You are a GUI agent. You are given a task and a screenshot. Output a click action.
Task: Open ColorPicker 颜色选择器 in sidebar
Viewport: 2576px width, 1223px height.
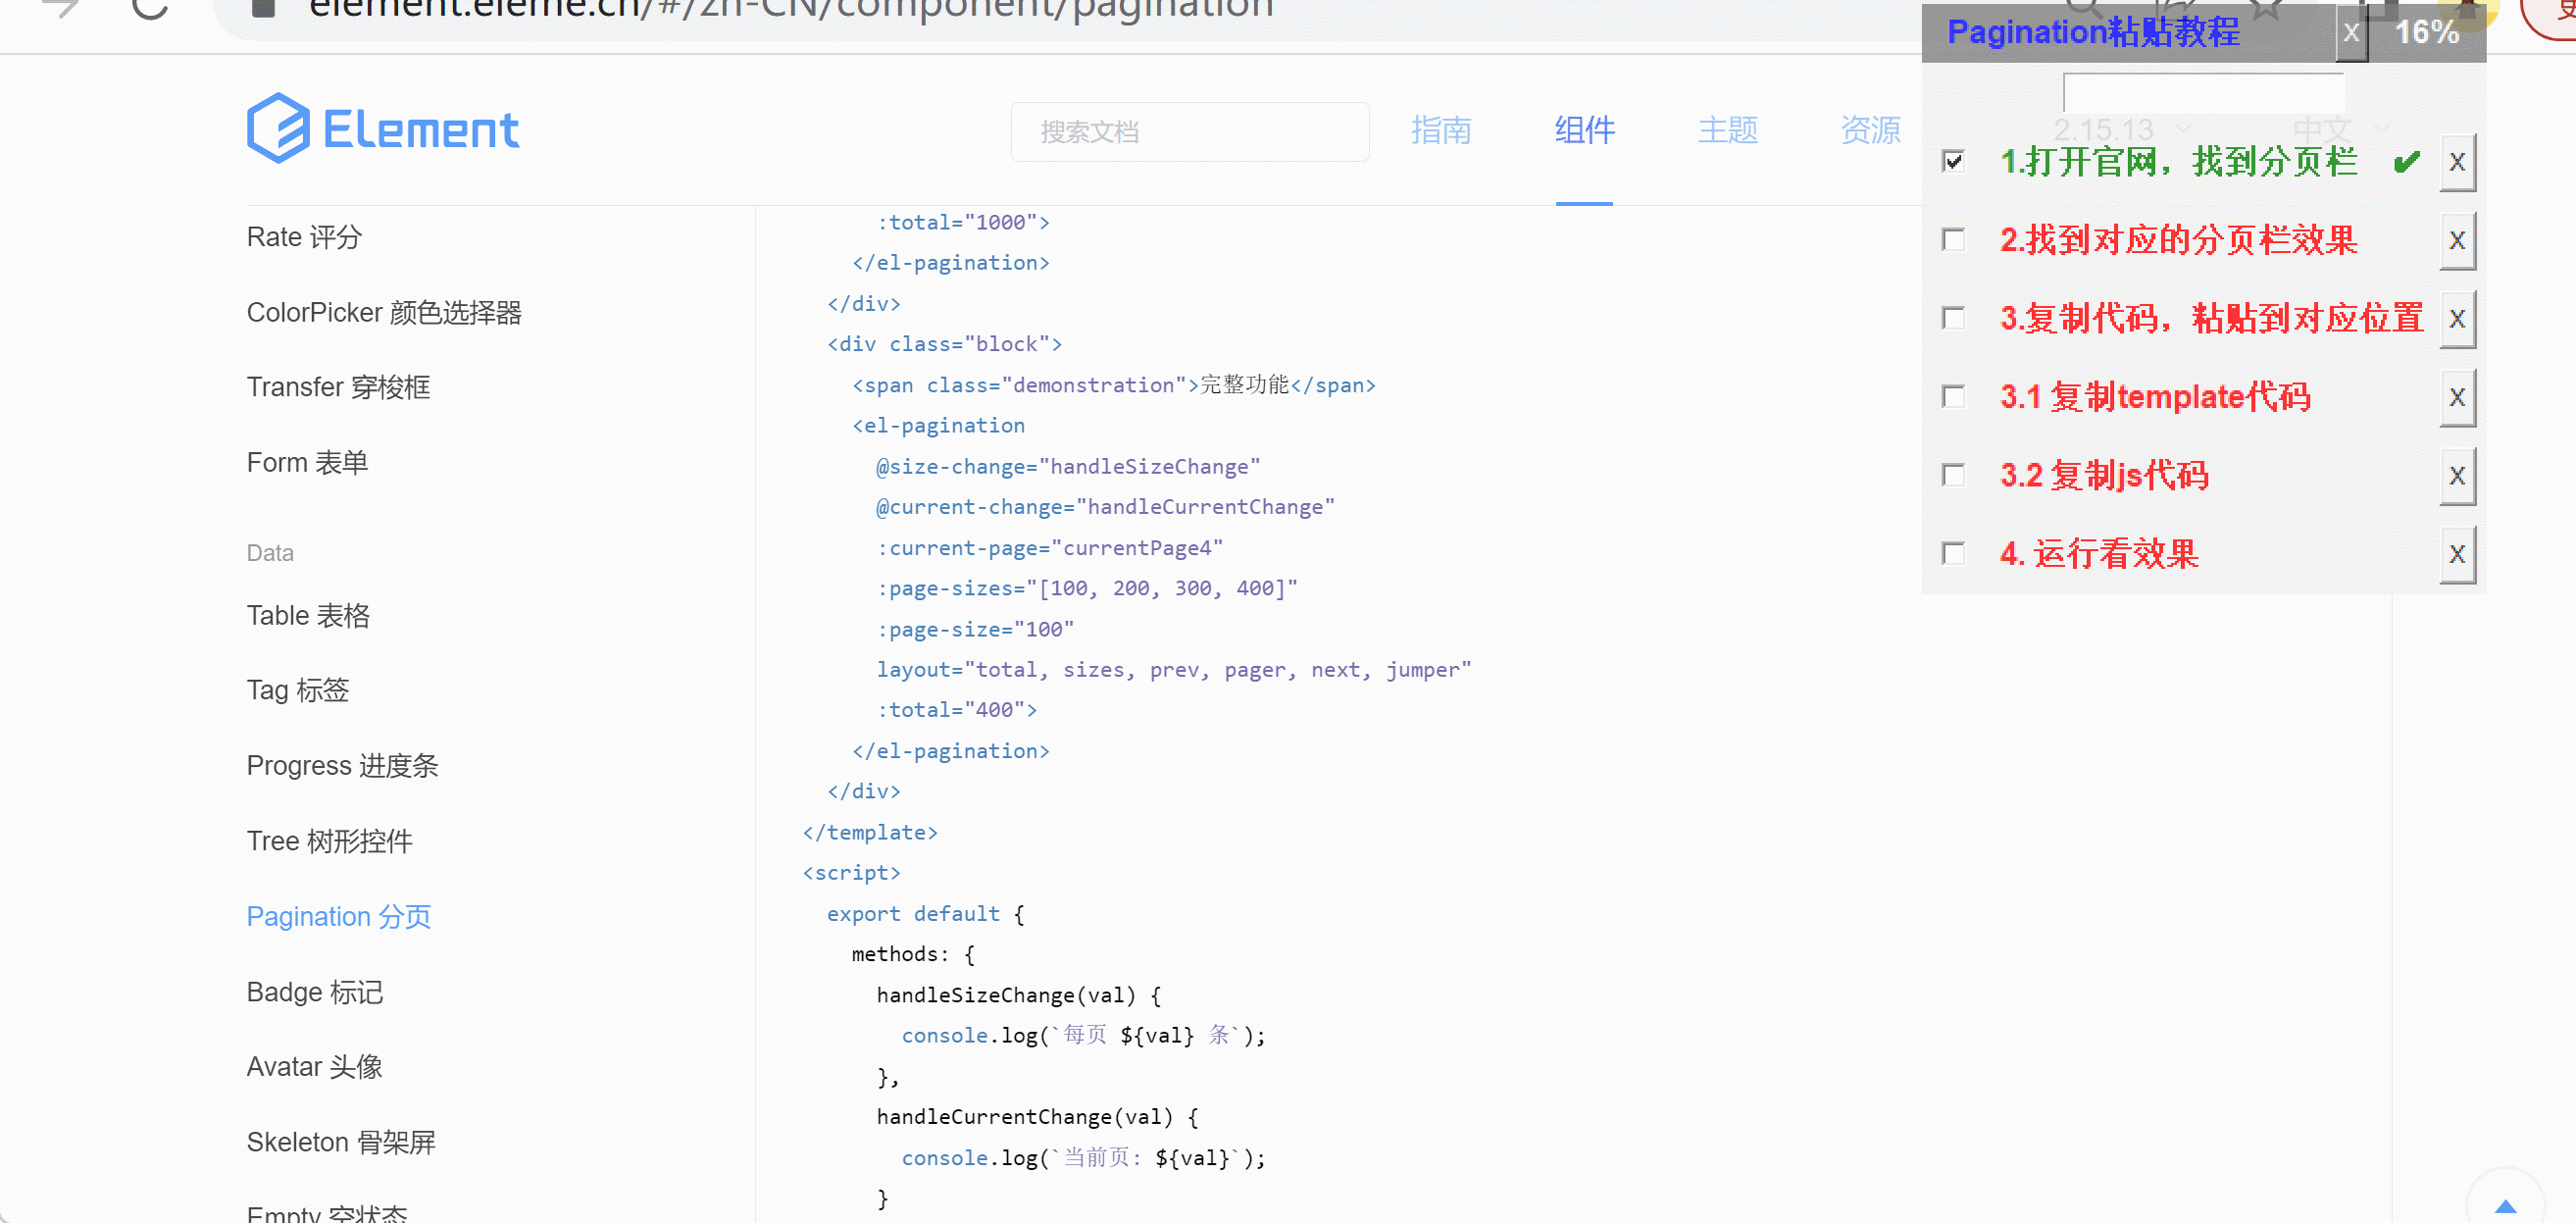[x=384, y=313]
